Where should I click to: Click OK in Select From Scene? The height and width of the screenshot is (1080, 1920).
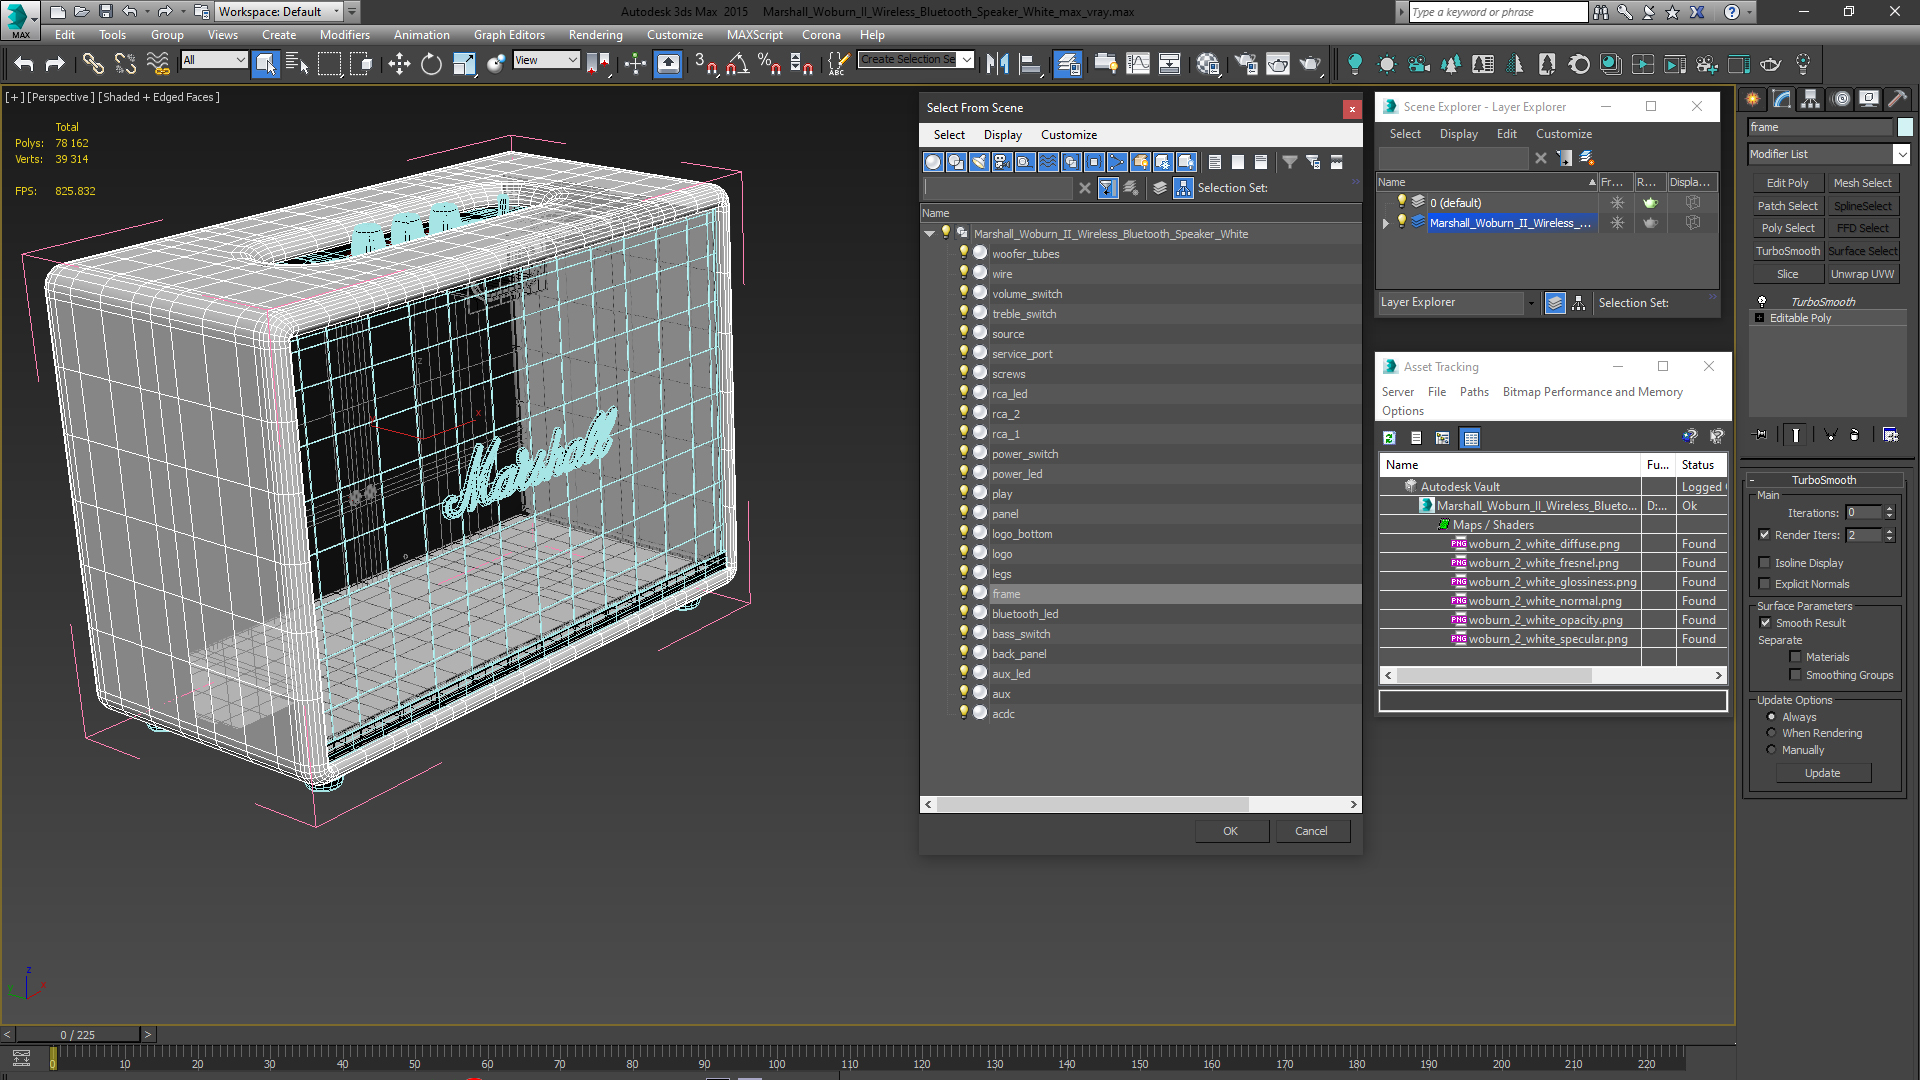[1231, 831]
